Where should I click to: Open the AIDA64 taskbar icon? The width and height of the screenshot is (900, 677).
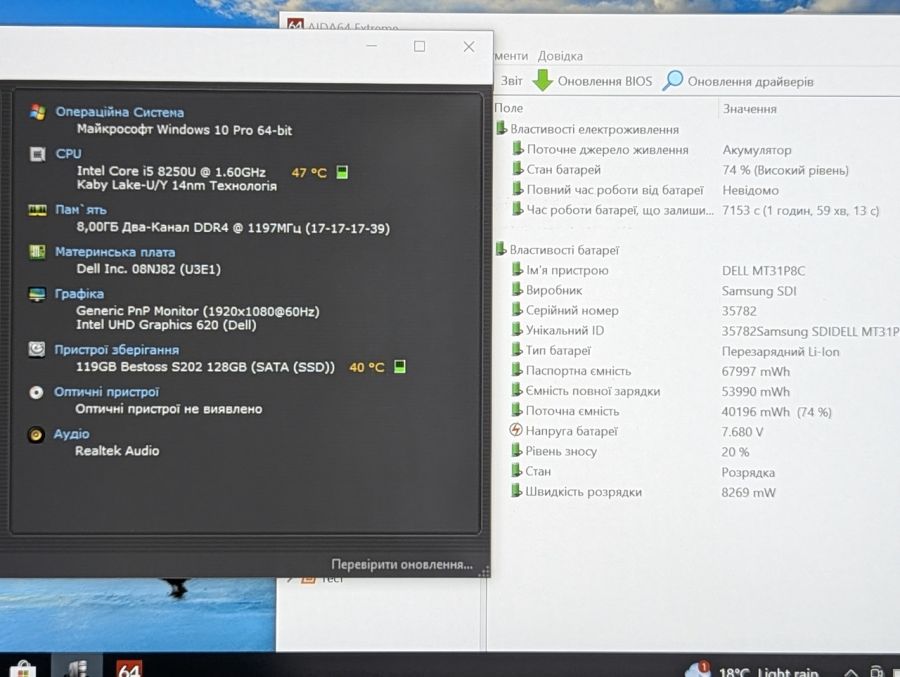[x=129, y=668]
